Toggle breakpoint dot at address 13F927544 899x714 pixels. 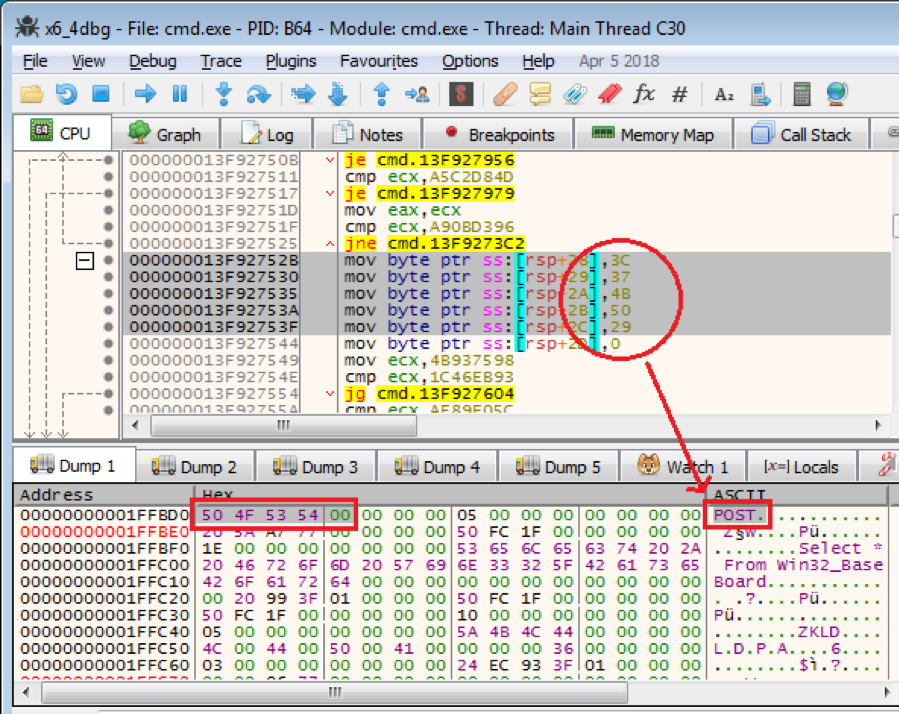coord(108,344)
